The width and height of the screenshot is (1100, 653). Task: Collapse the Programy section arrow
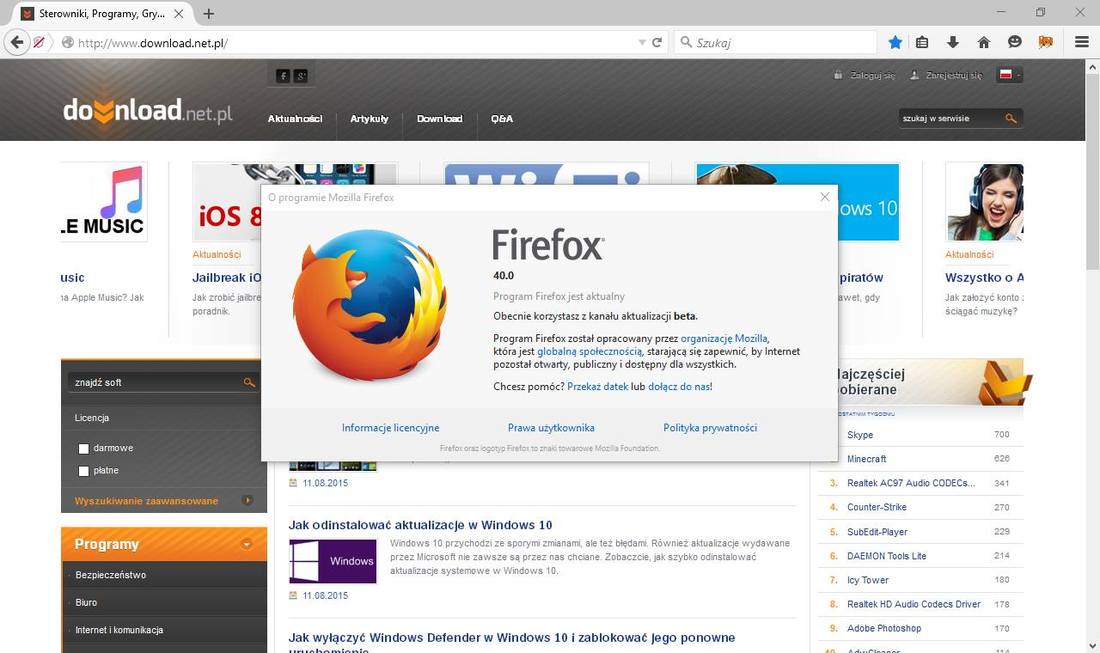coord(247,544)
